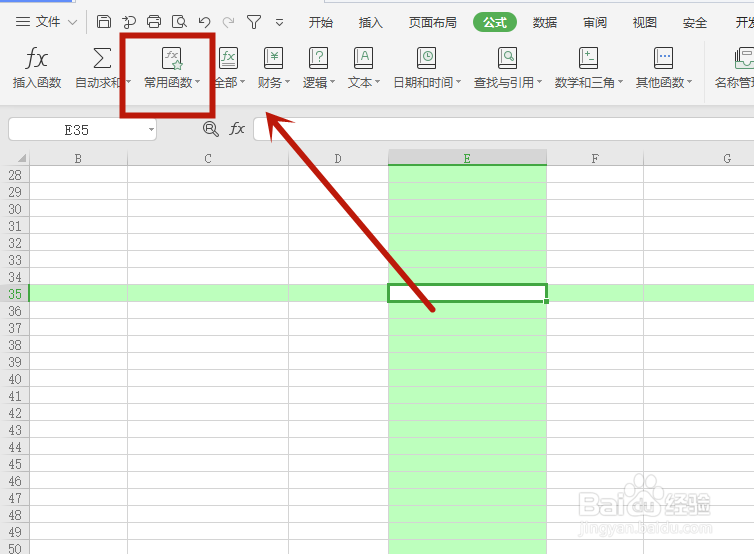754x554 pixels.
Task: Click cell B42
Action: tap(78, 413)
